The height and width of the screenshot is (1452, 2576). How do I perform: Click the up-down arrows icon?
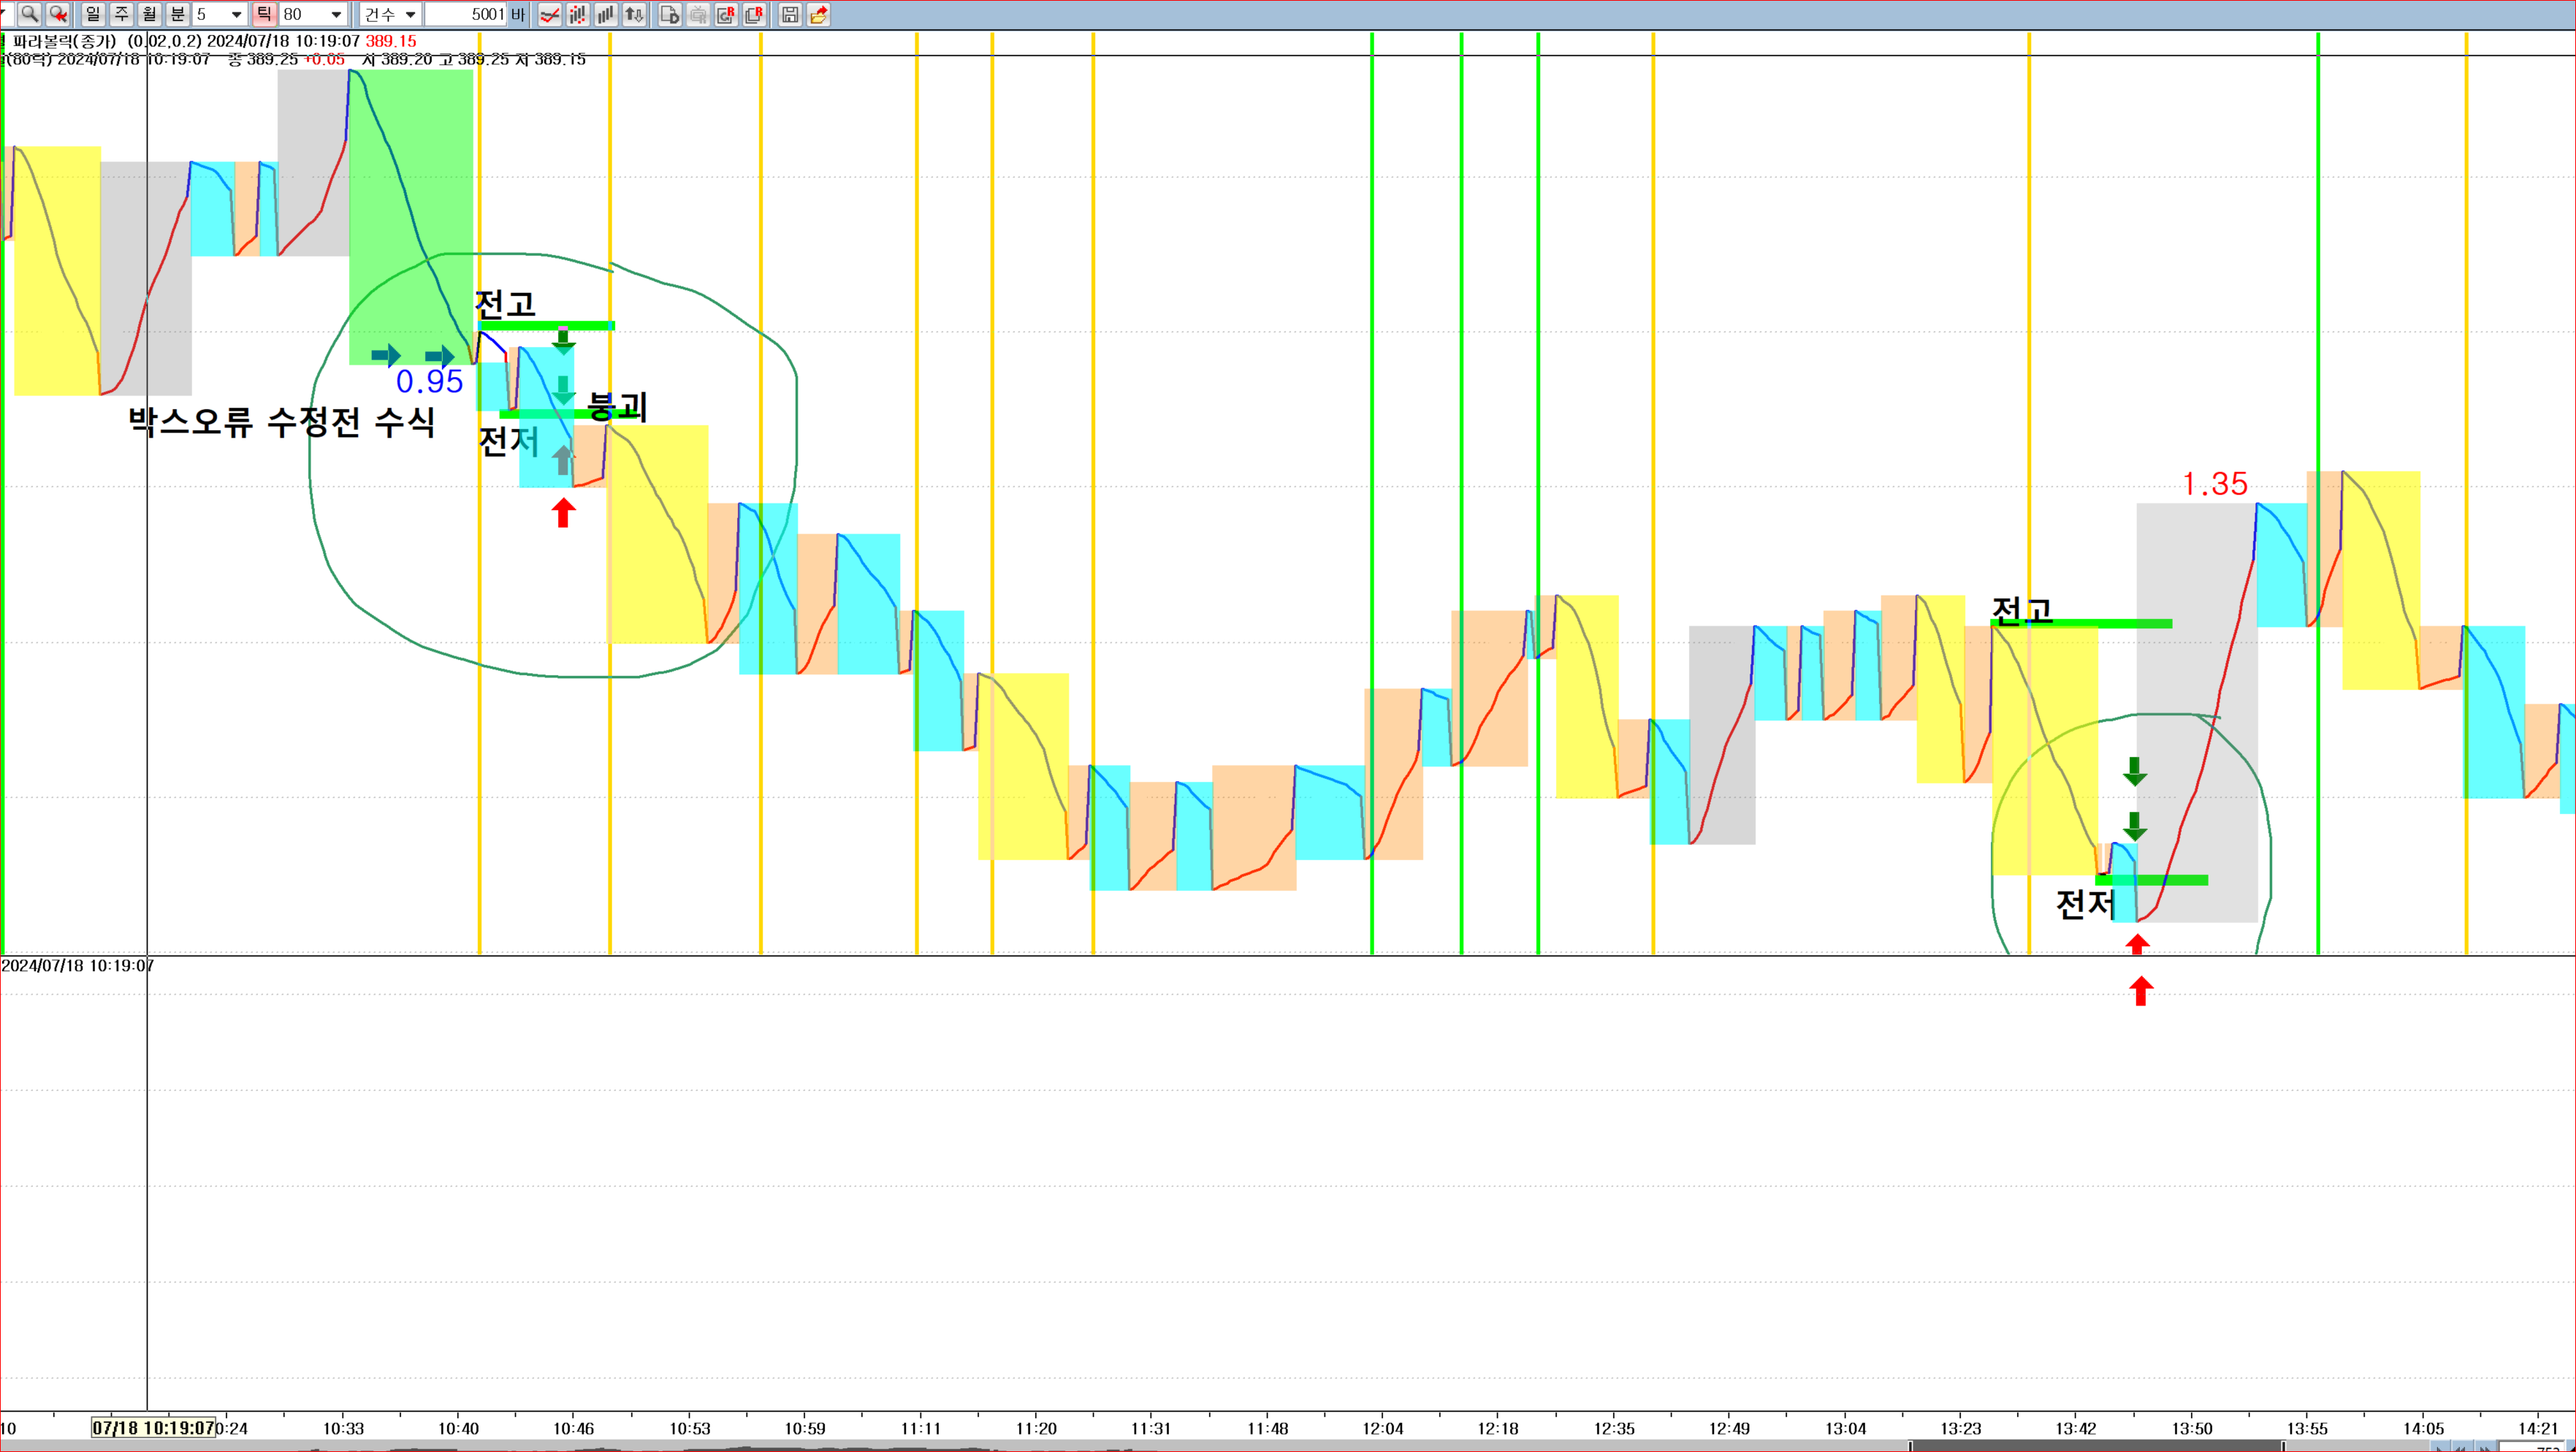tap(634, 14)
